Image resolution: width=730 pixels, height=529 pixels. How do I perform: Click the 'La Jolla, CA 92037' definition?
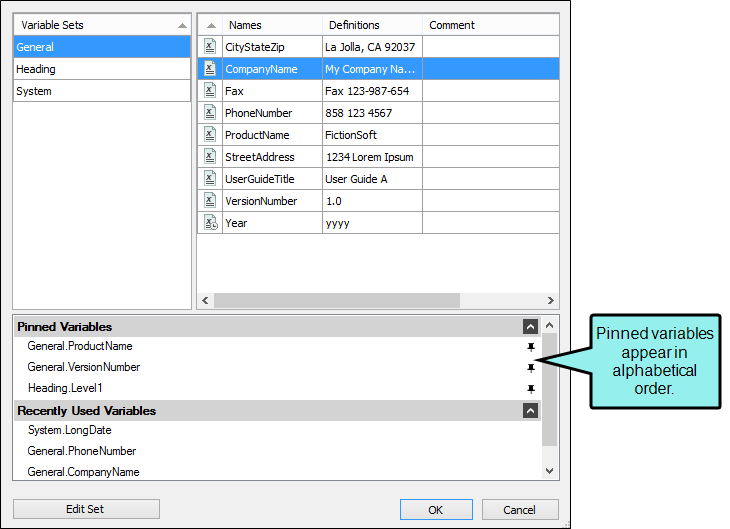[x=370, y=47]
